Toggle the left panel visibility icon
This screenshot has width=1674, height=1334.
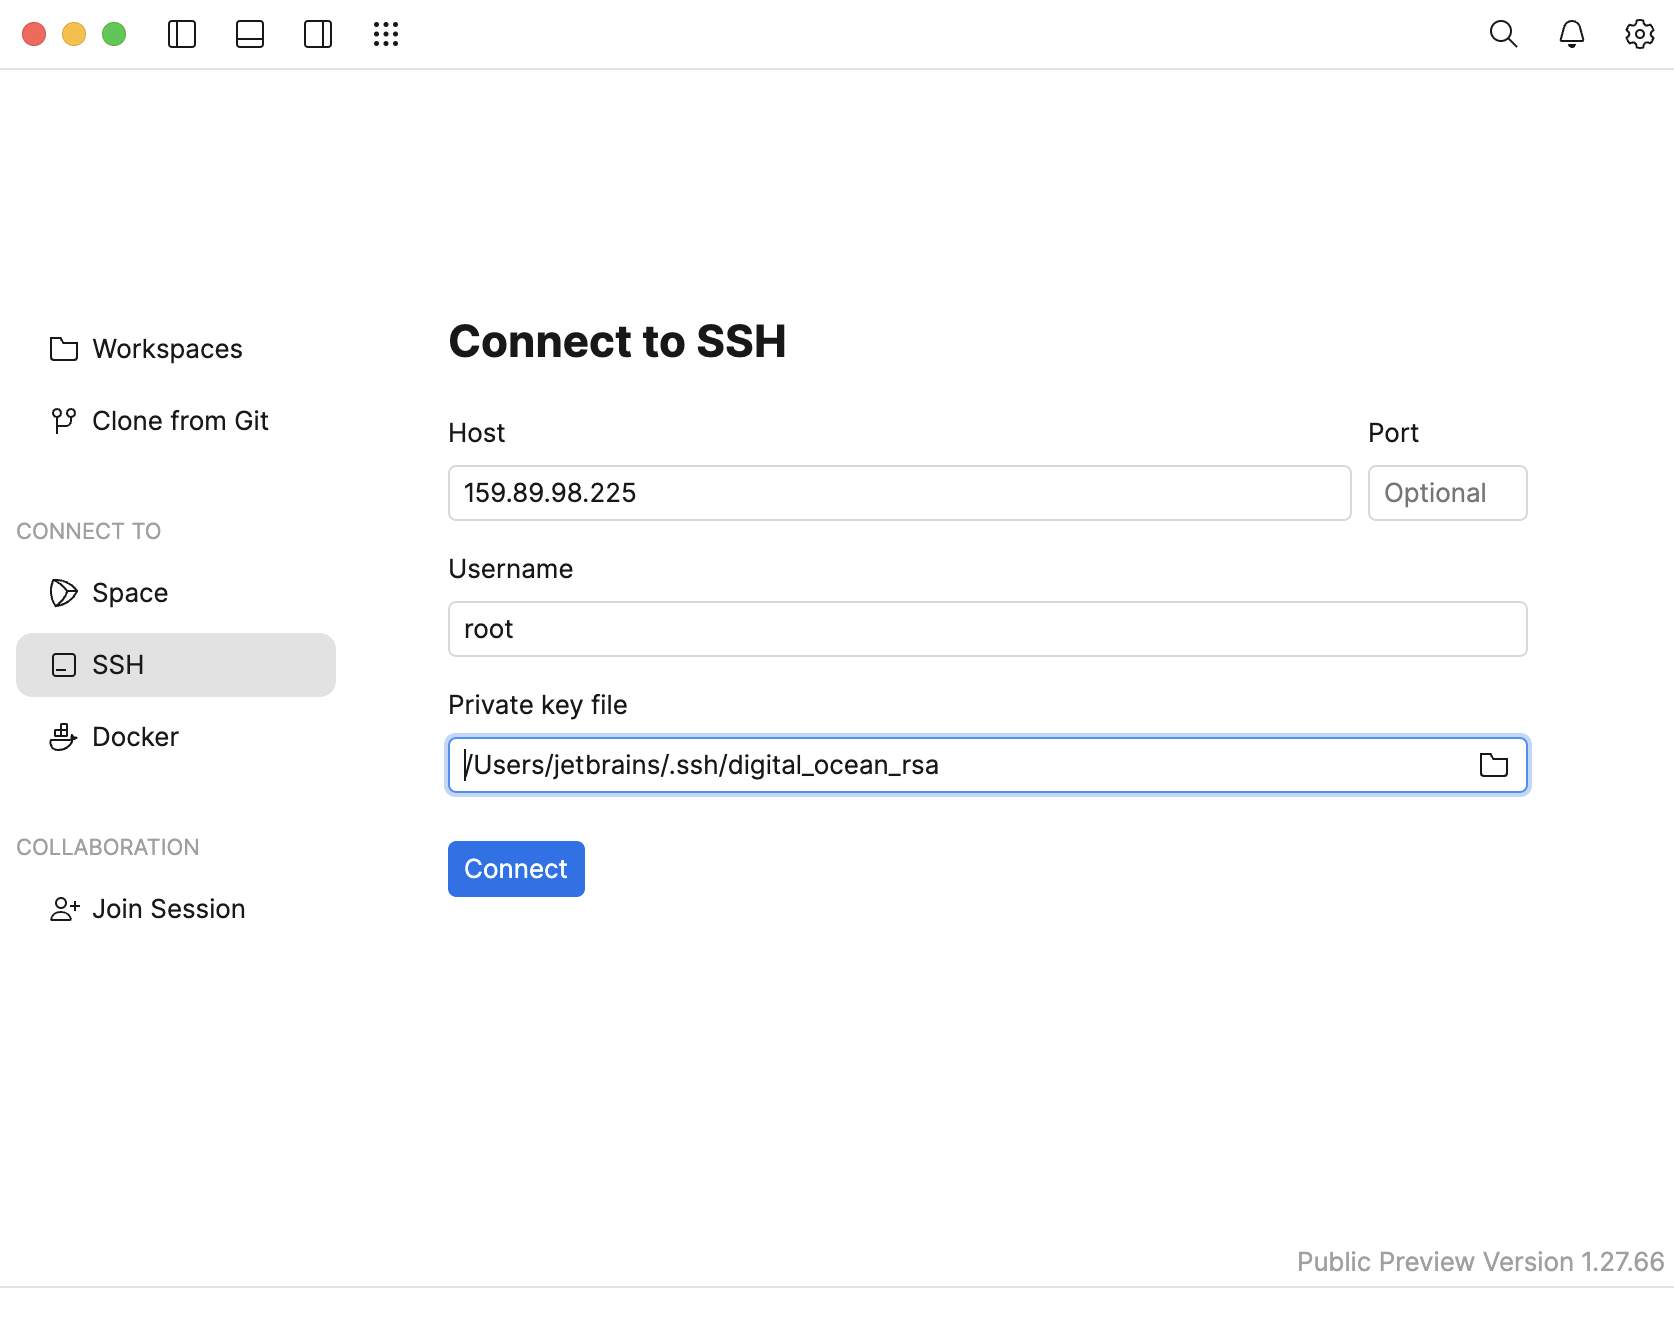(x=182, y=33)
